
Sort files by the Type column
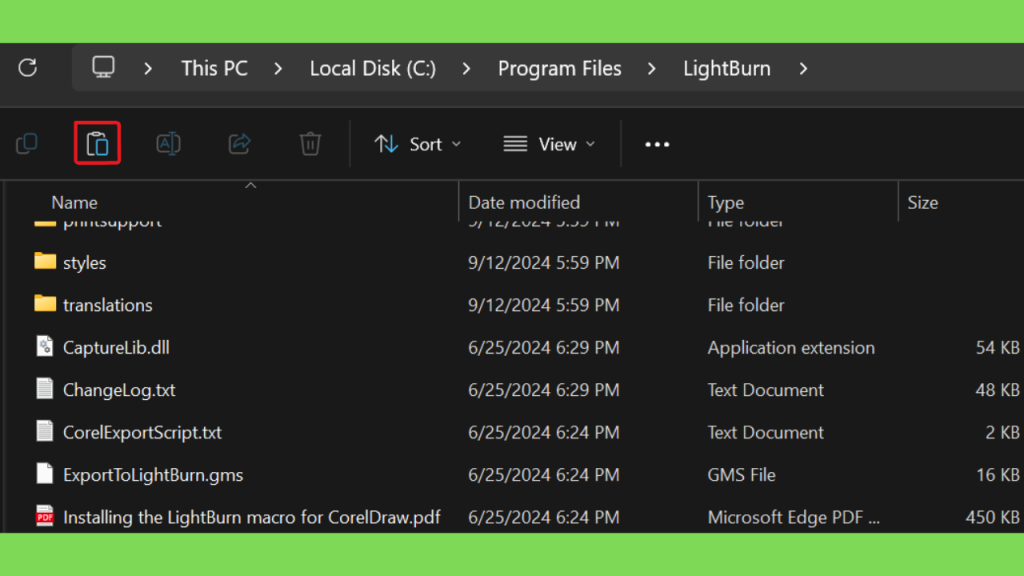click(726, 203)
